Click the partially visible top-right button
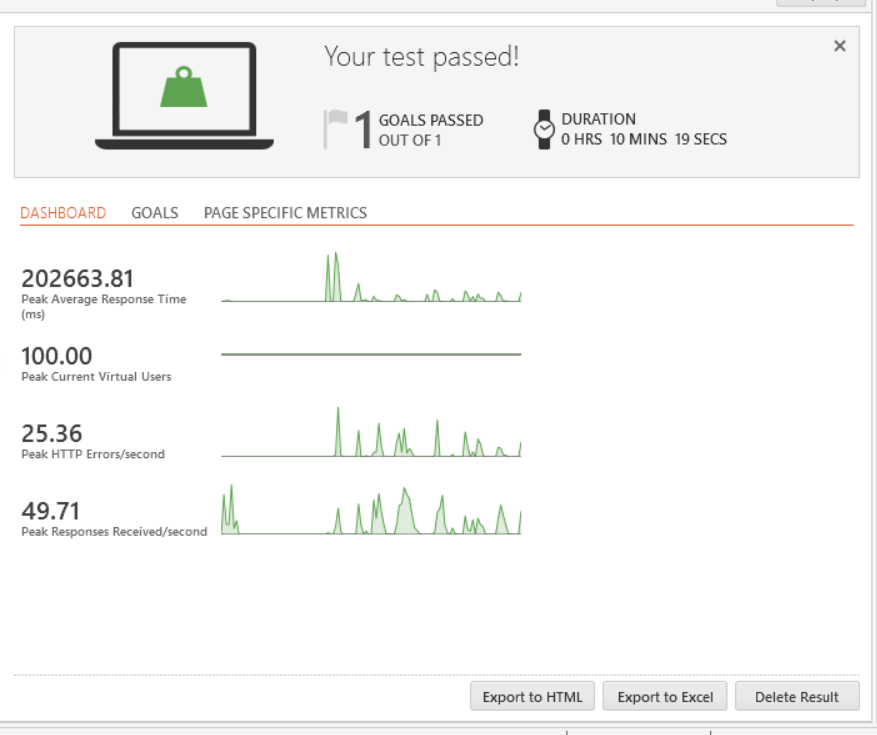 tap(820, 3)
